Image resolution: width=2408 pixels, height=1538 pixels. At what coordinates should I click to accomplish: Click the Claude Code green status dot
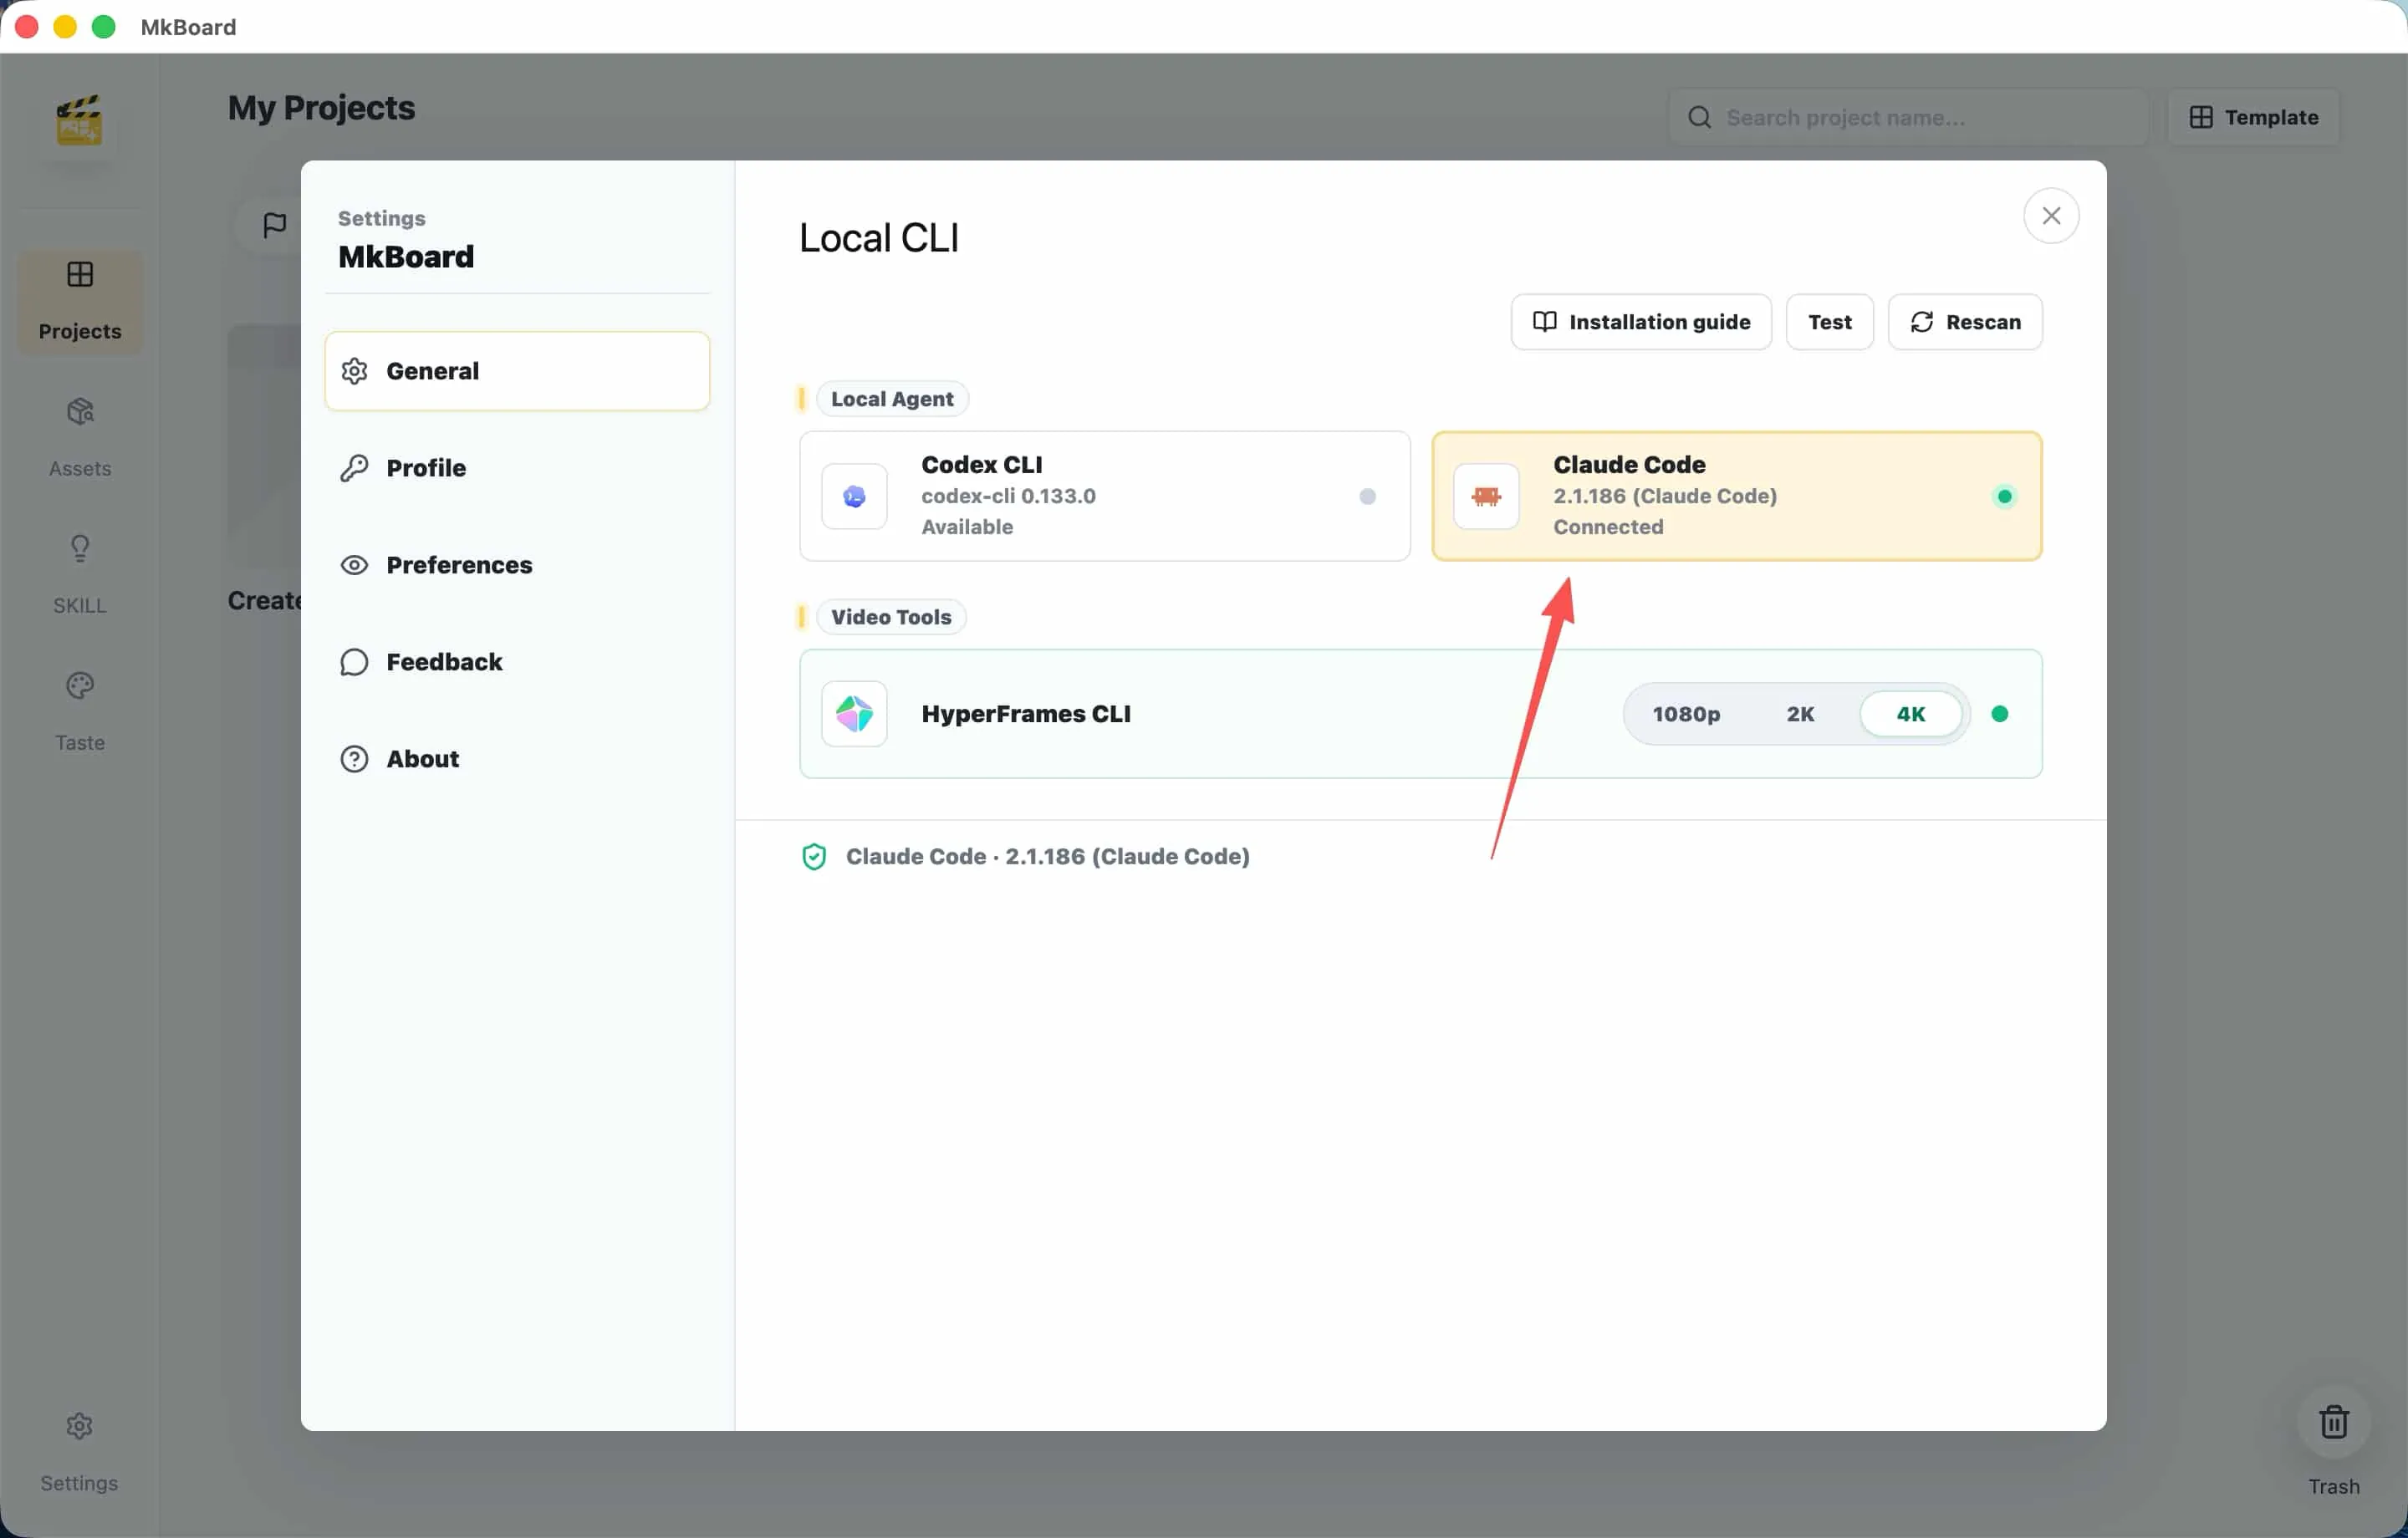[x=2004, y=496]
